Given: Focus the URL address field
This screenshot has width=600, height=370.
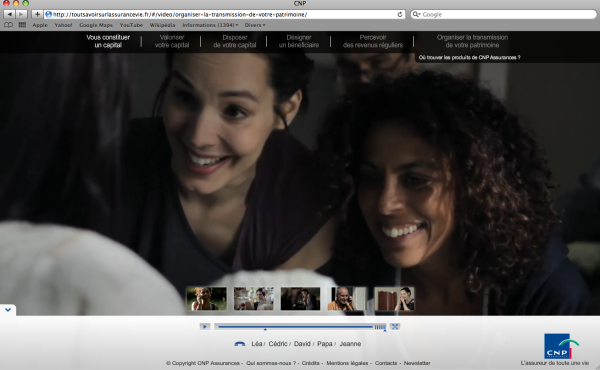Looking at the screenshot, I should [x=224, y=14].
